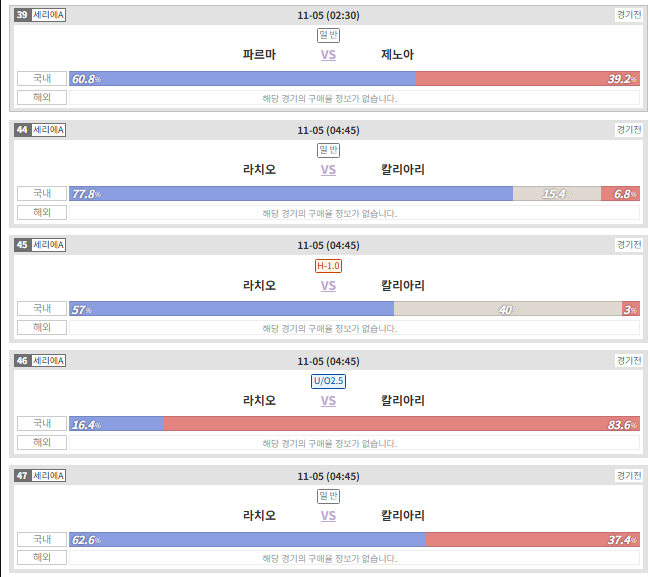Click the 83.6% red bar segment
Image resolution: width=650 pixels, height=577 pixels.
(x=401, y=424)
